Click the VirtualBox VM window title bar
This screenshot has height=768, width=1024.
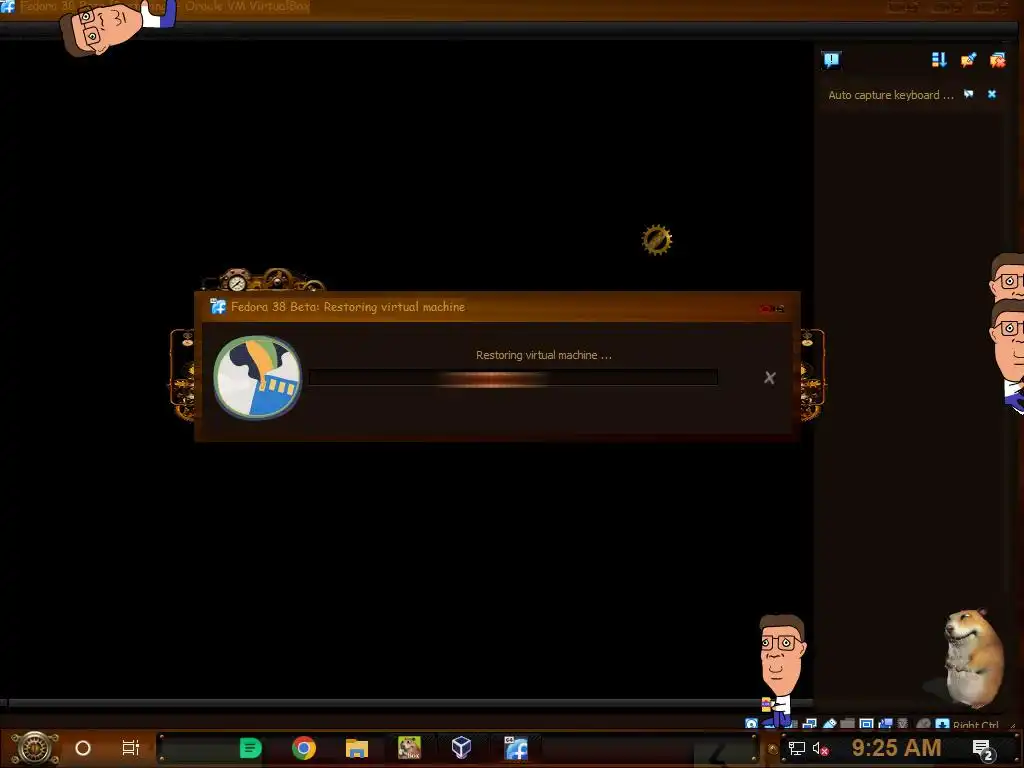click(x=512, y=7)
